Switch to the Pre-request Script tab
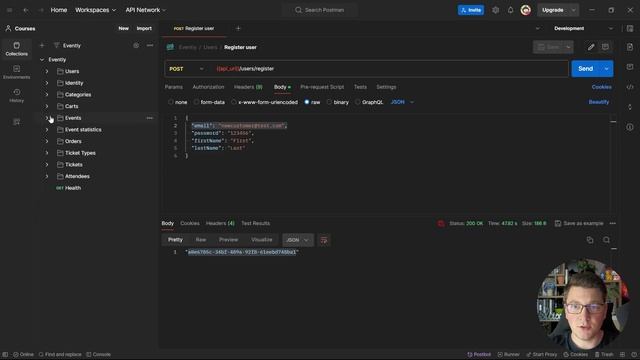Image resolution: width=640 pixels, height=360 pixels. [322, 87]
